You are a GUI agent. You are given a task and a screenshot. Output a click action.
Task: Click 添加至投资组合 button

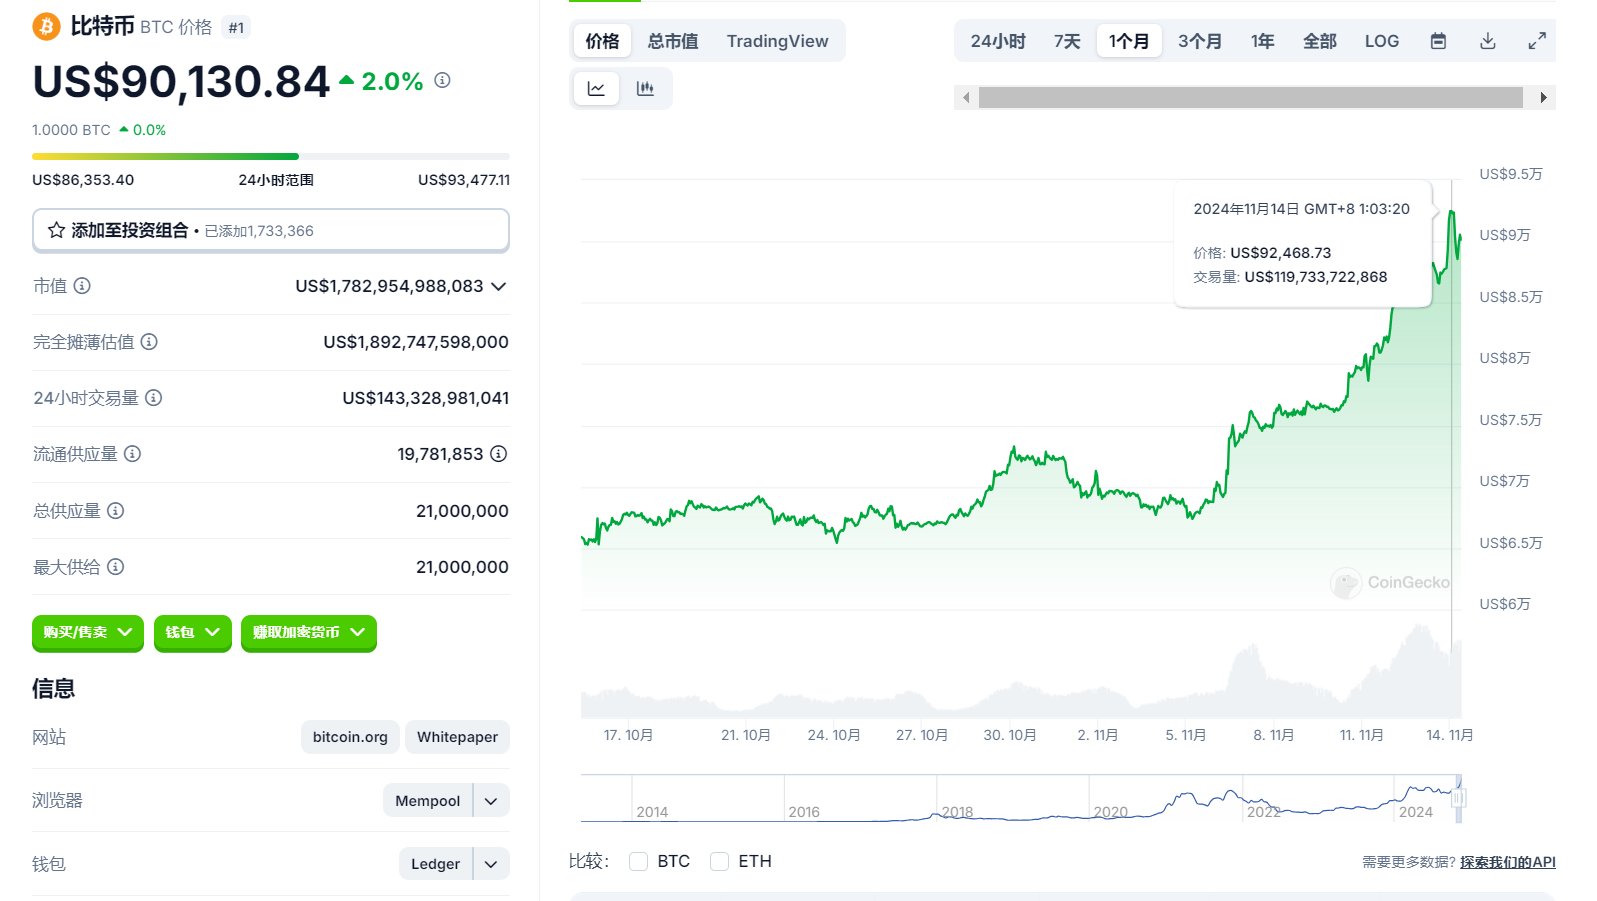tap(271, 230)
